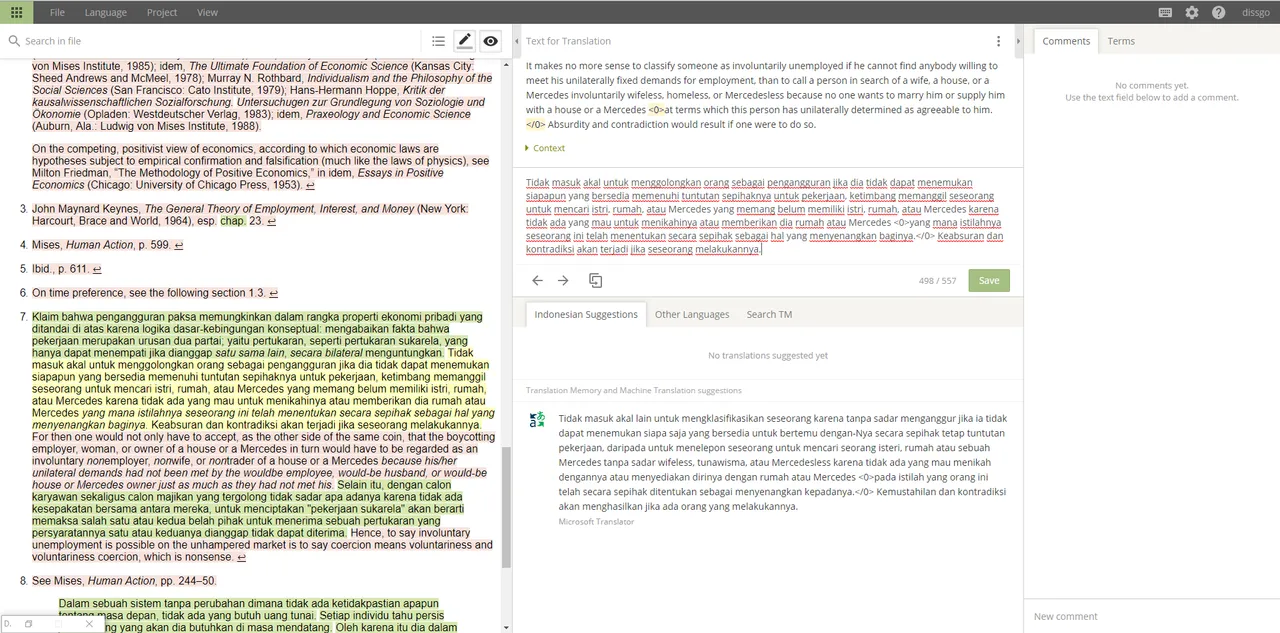Close the small floating window with X

[x=88, y=624]
